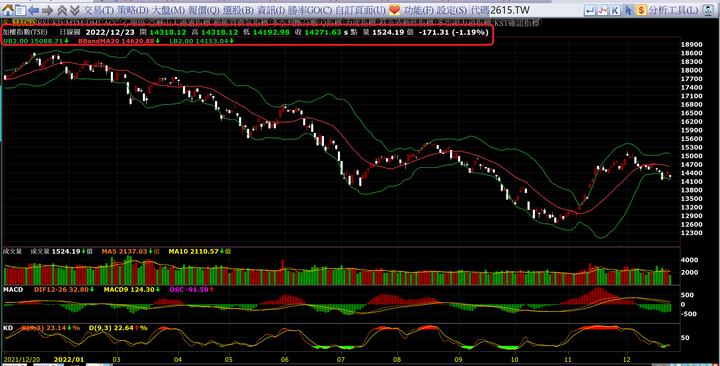The width and height of the screenshot is (720, 366).
Task: Click the dollar sign icon
Action: click(x=641, y=10)
